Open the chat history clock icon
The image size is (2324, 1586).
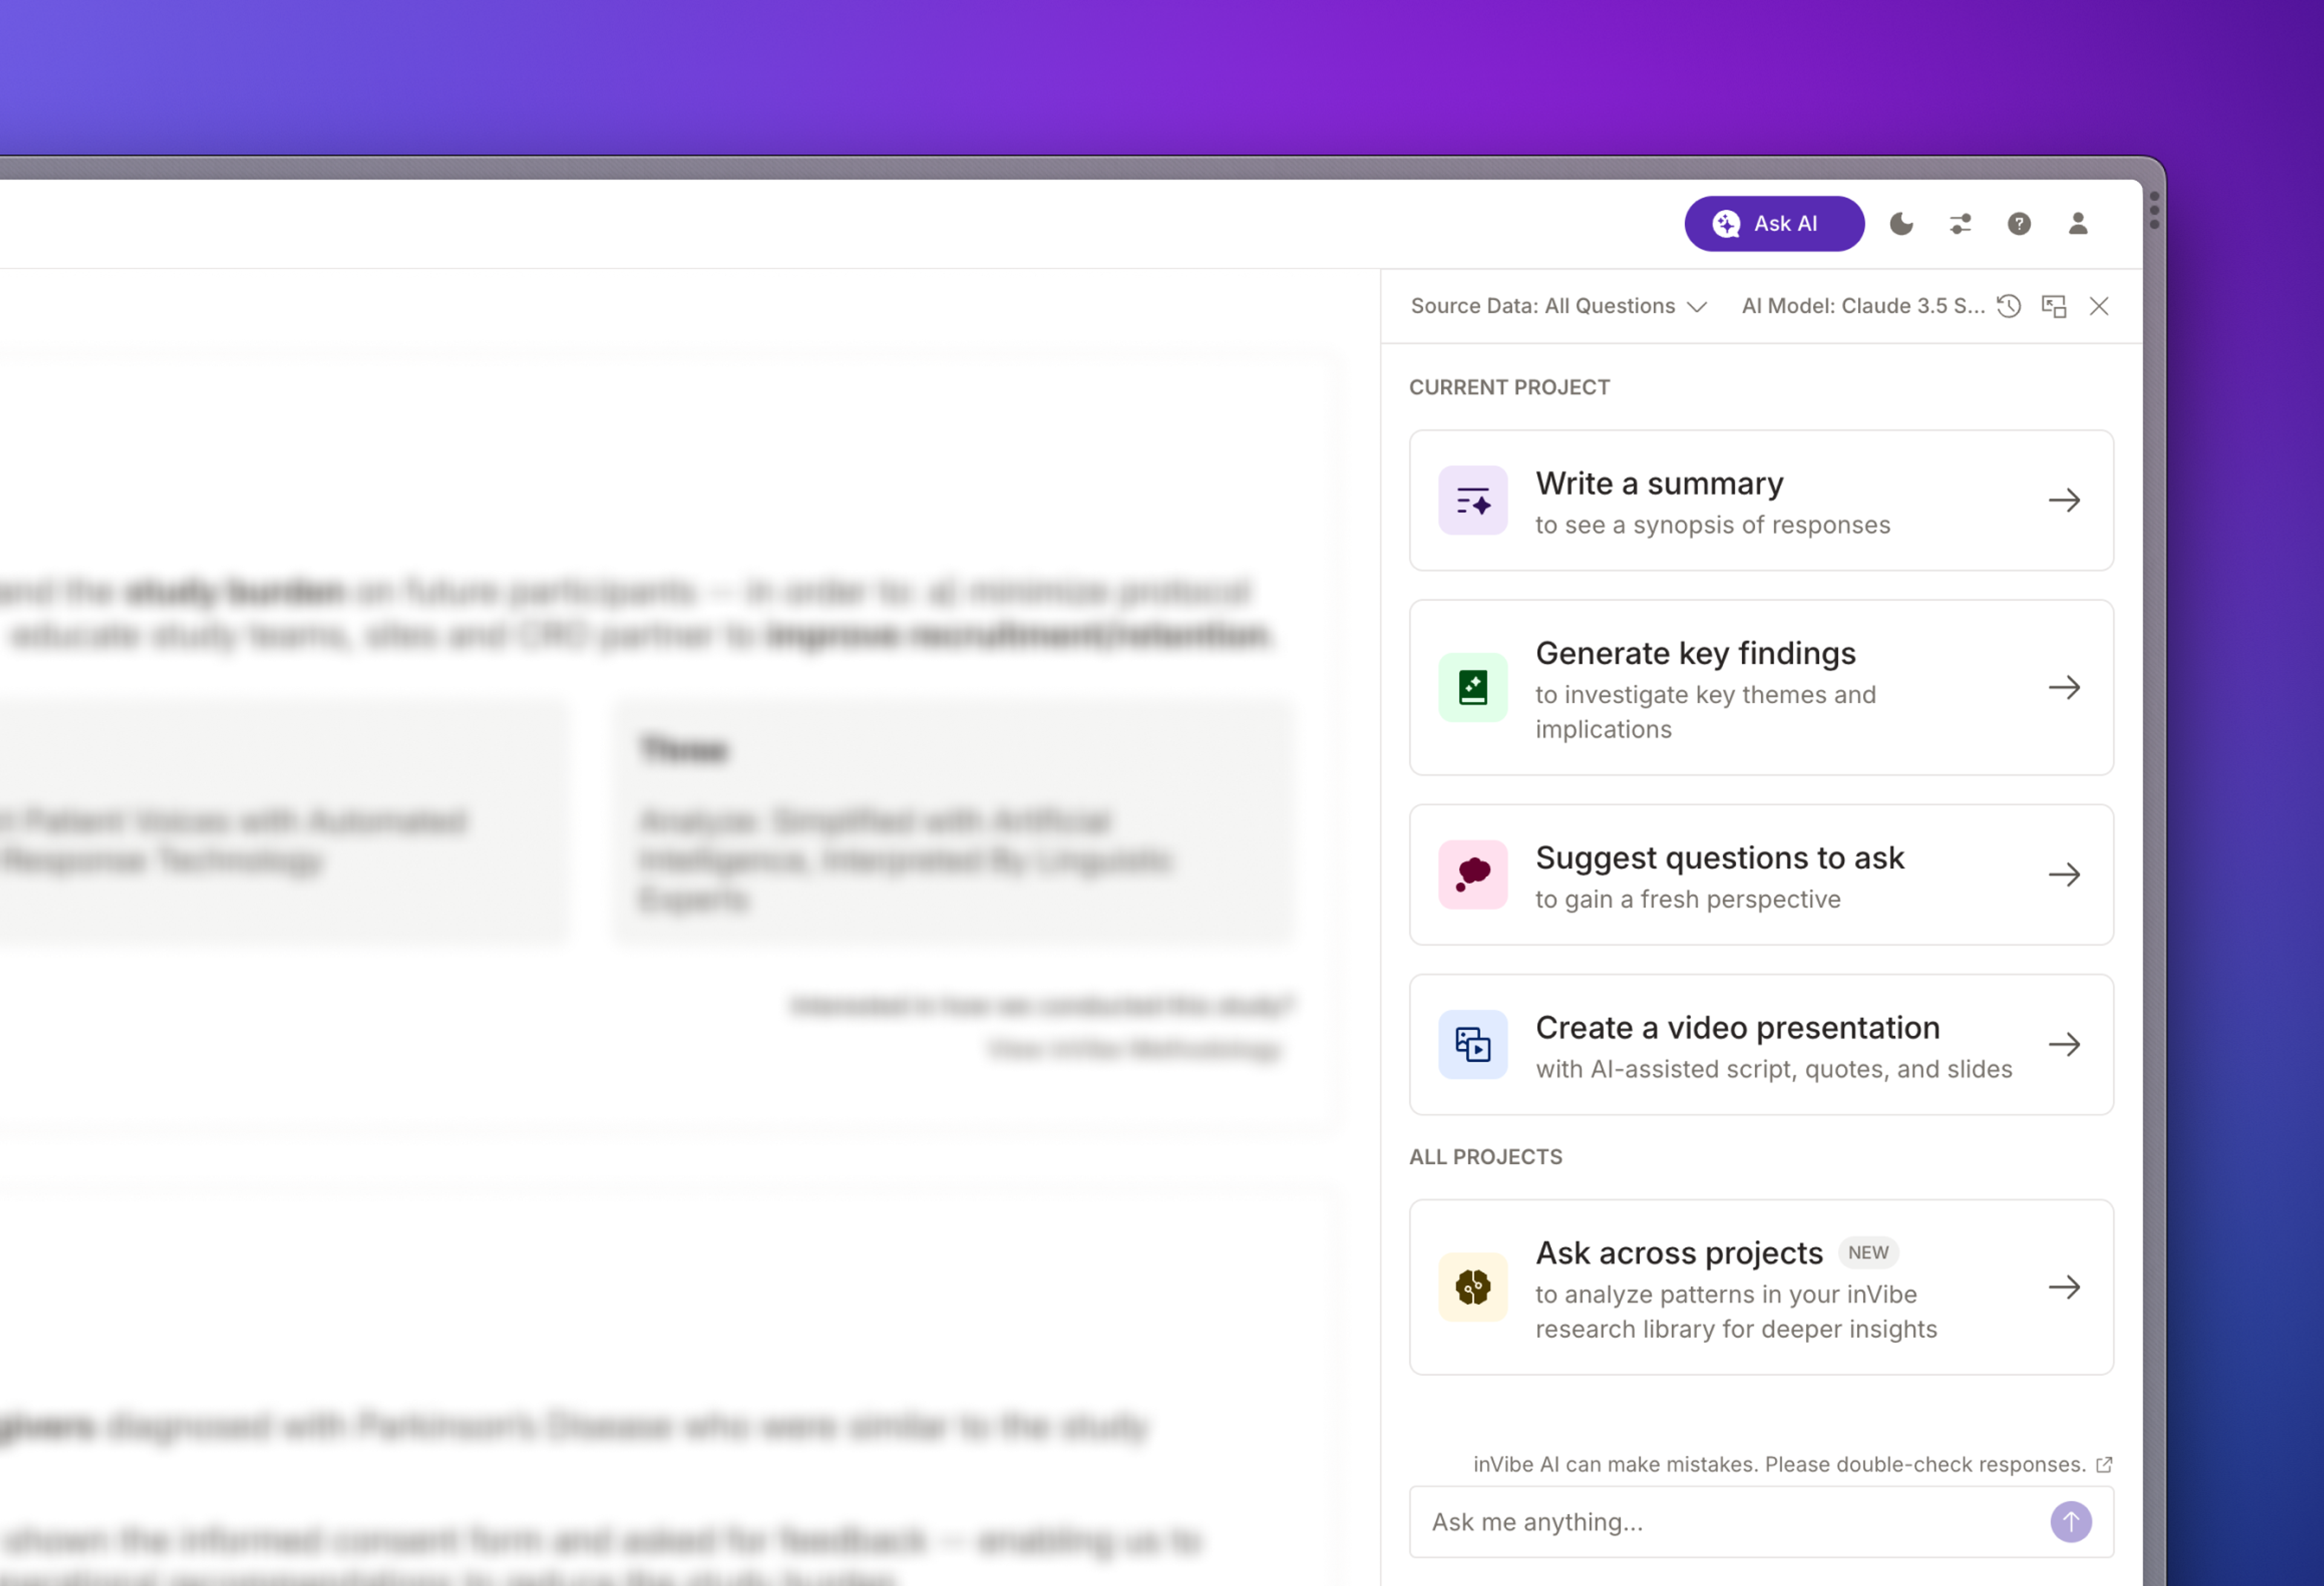pos(2009,306)
